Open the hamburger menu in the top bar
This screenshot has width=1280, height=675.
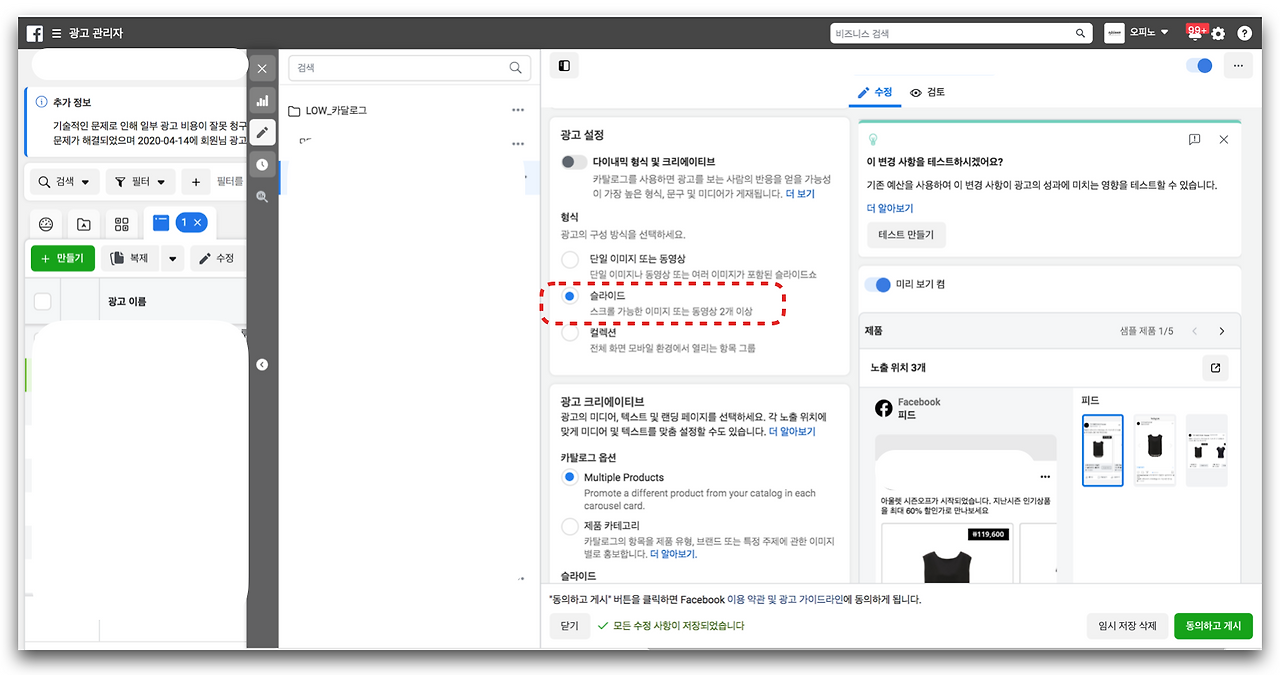[x=57, y=32]
